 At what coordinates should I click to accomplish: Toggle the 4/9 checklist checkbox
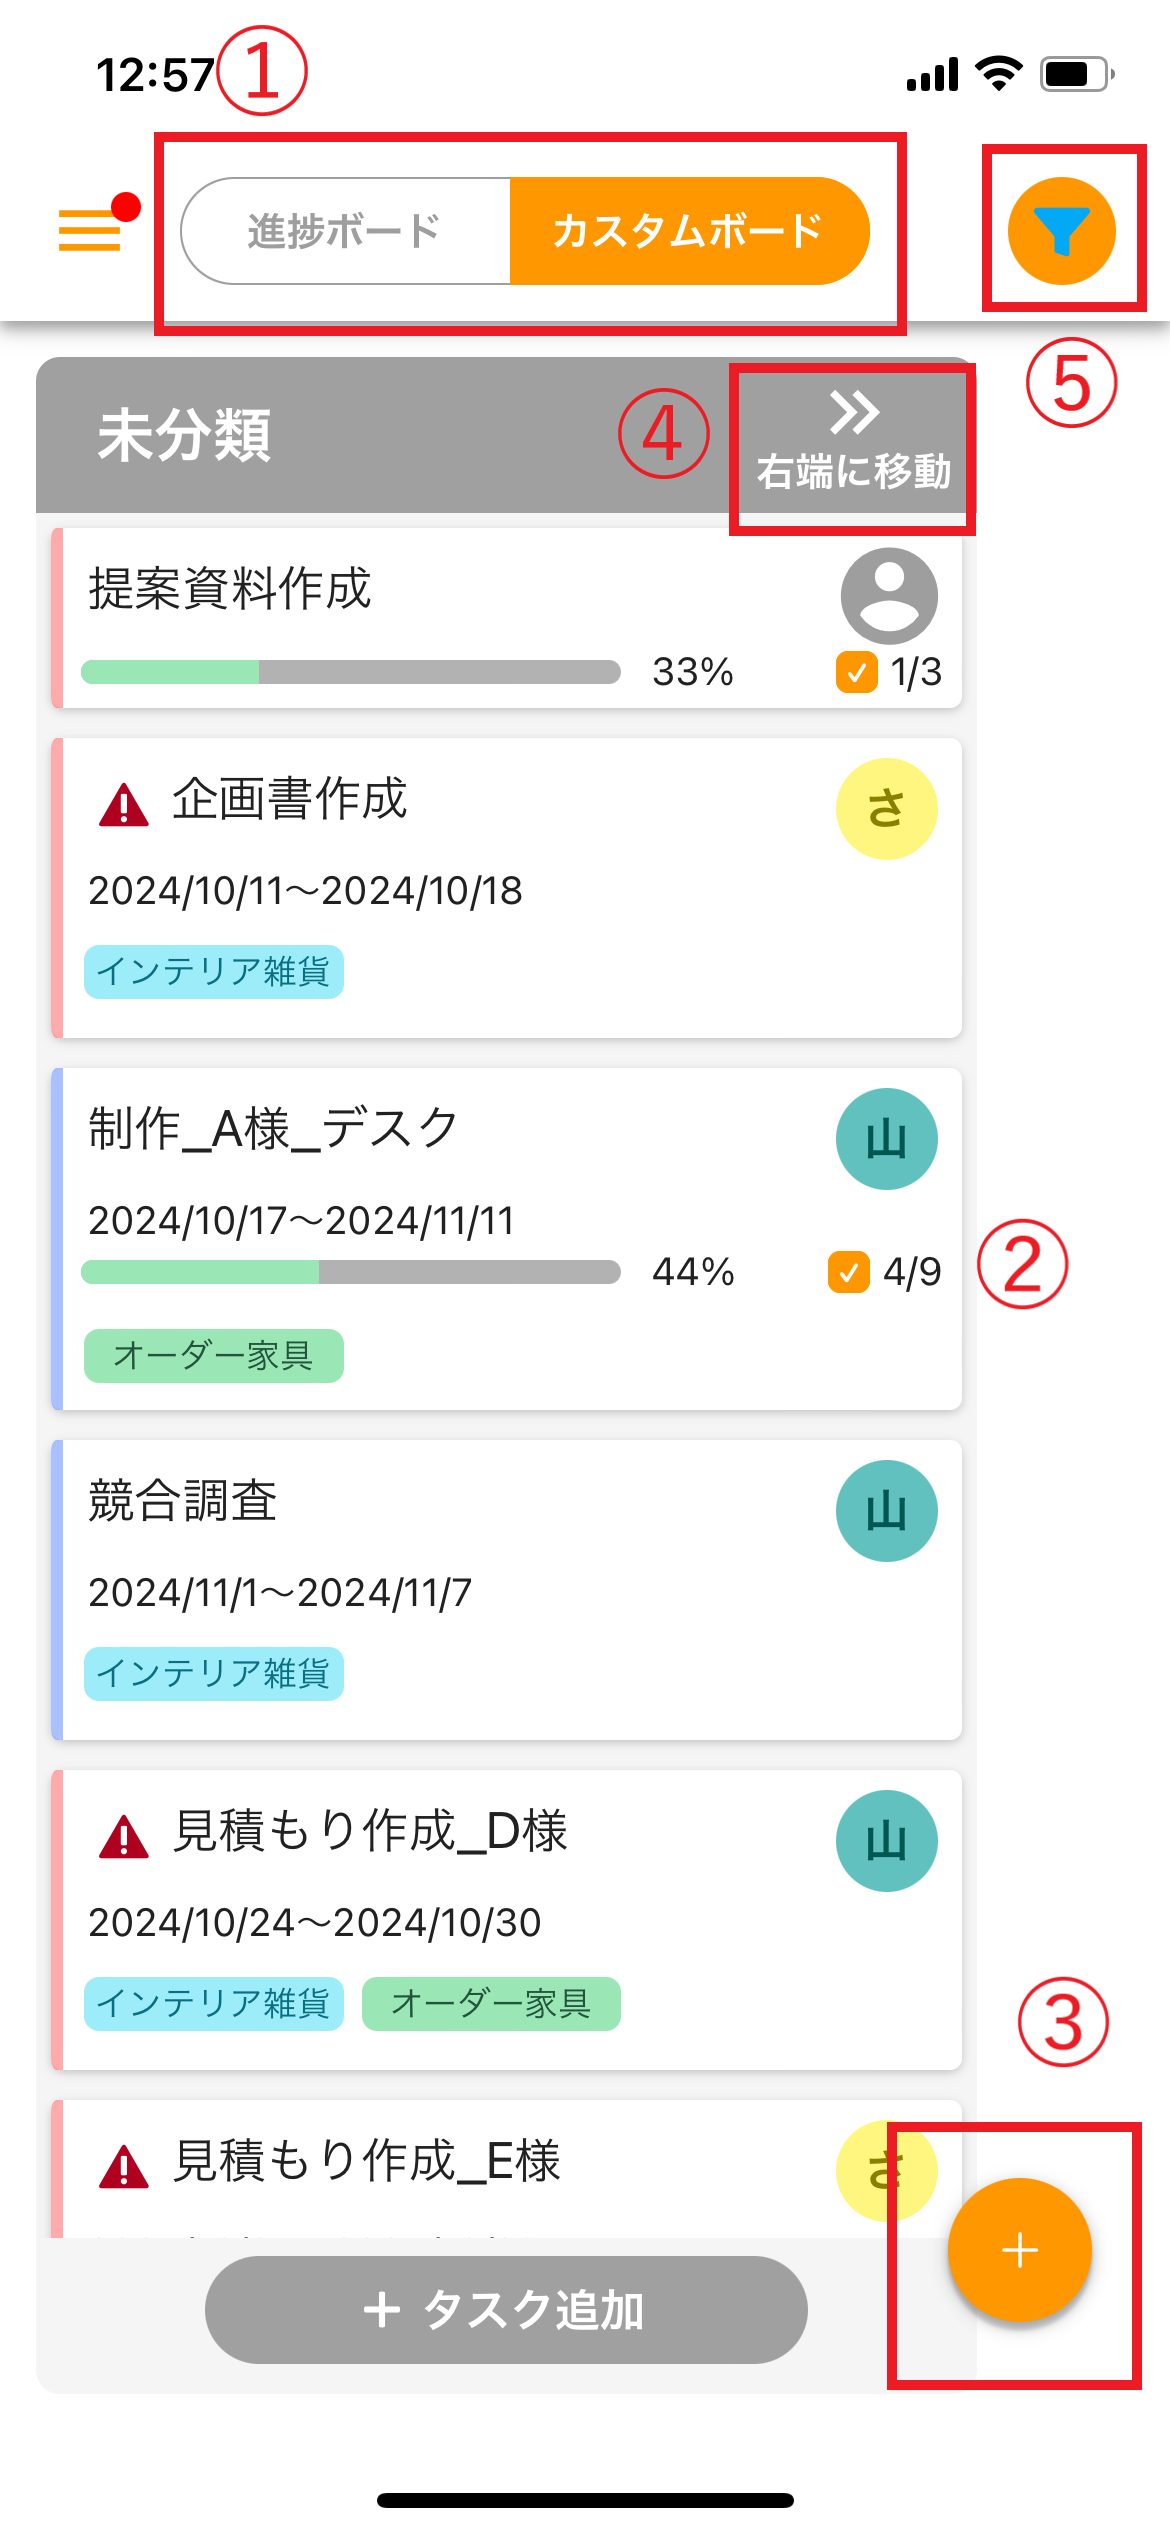click(x=848, y=1273)
